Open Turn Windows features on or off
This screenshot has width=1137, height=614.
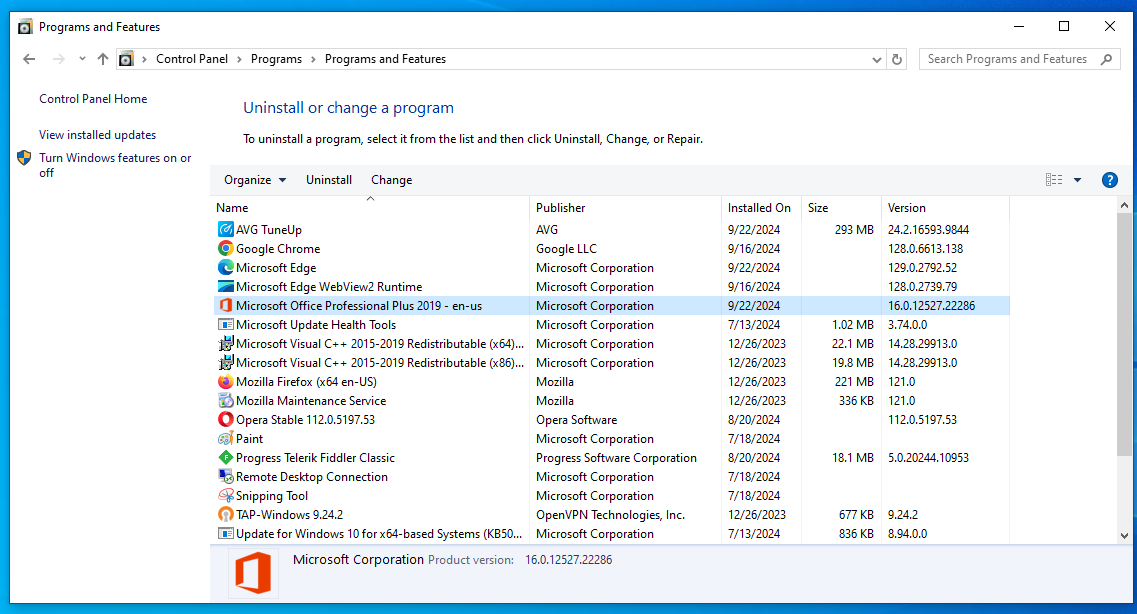tap(115, 165)
